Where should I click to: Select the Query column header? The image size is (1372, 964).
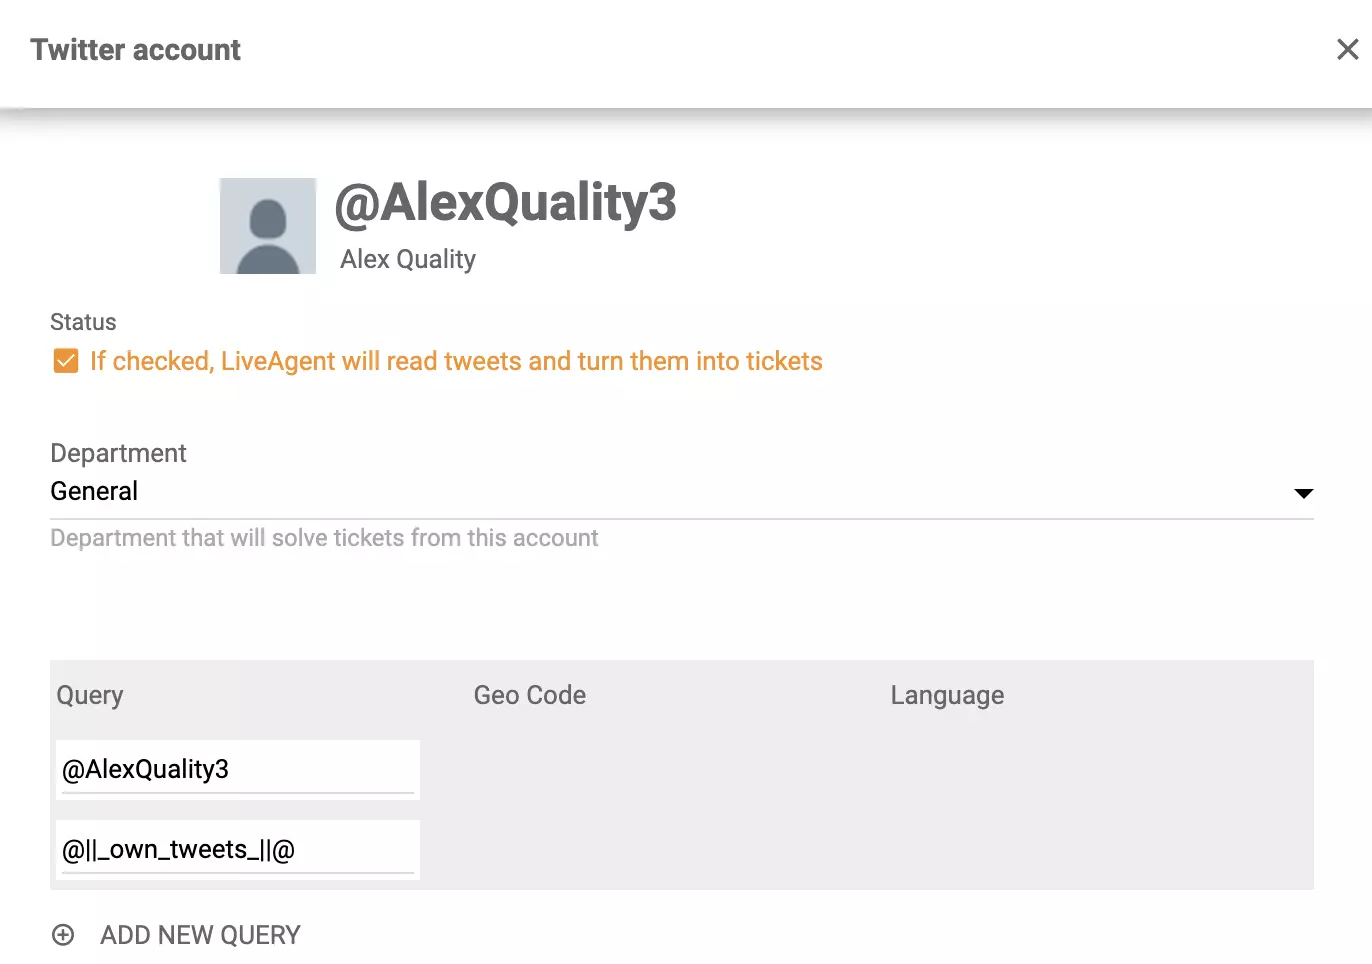coord(89,695)
